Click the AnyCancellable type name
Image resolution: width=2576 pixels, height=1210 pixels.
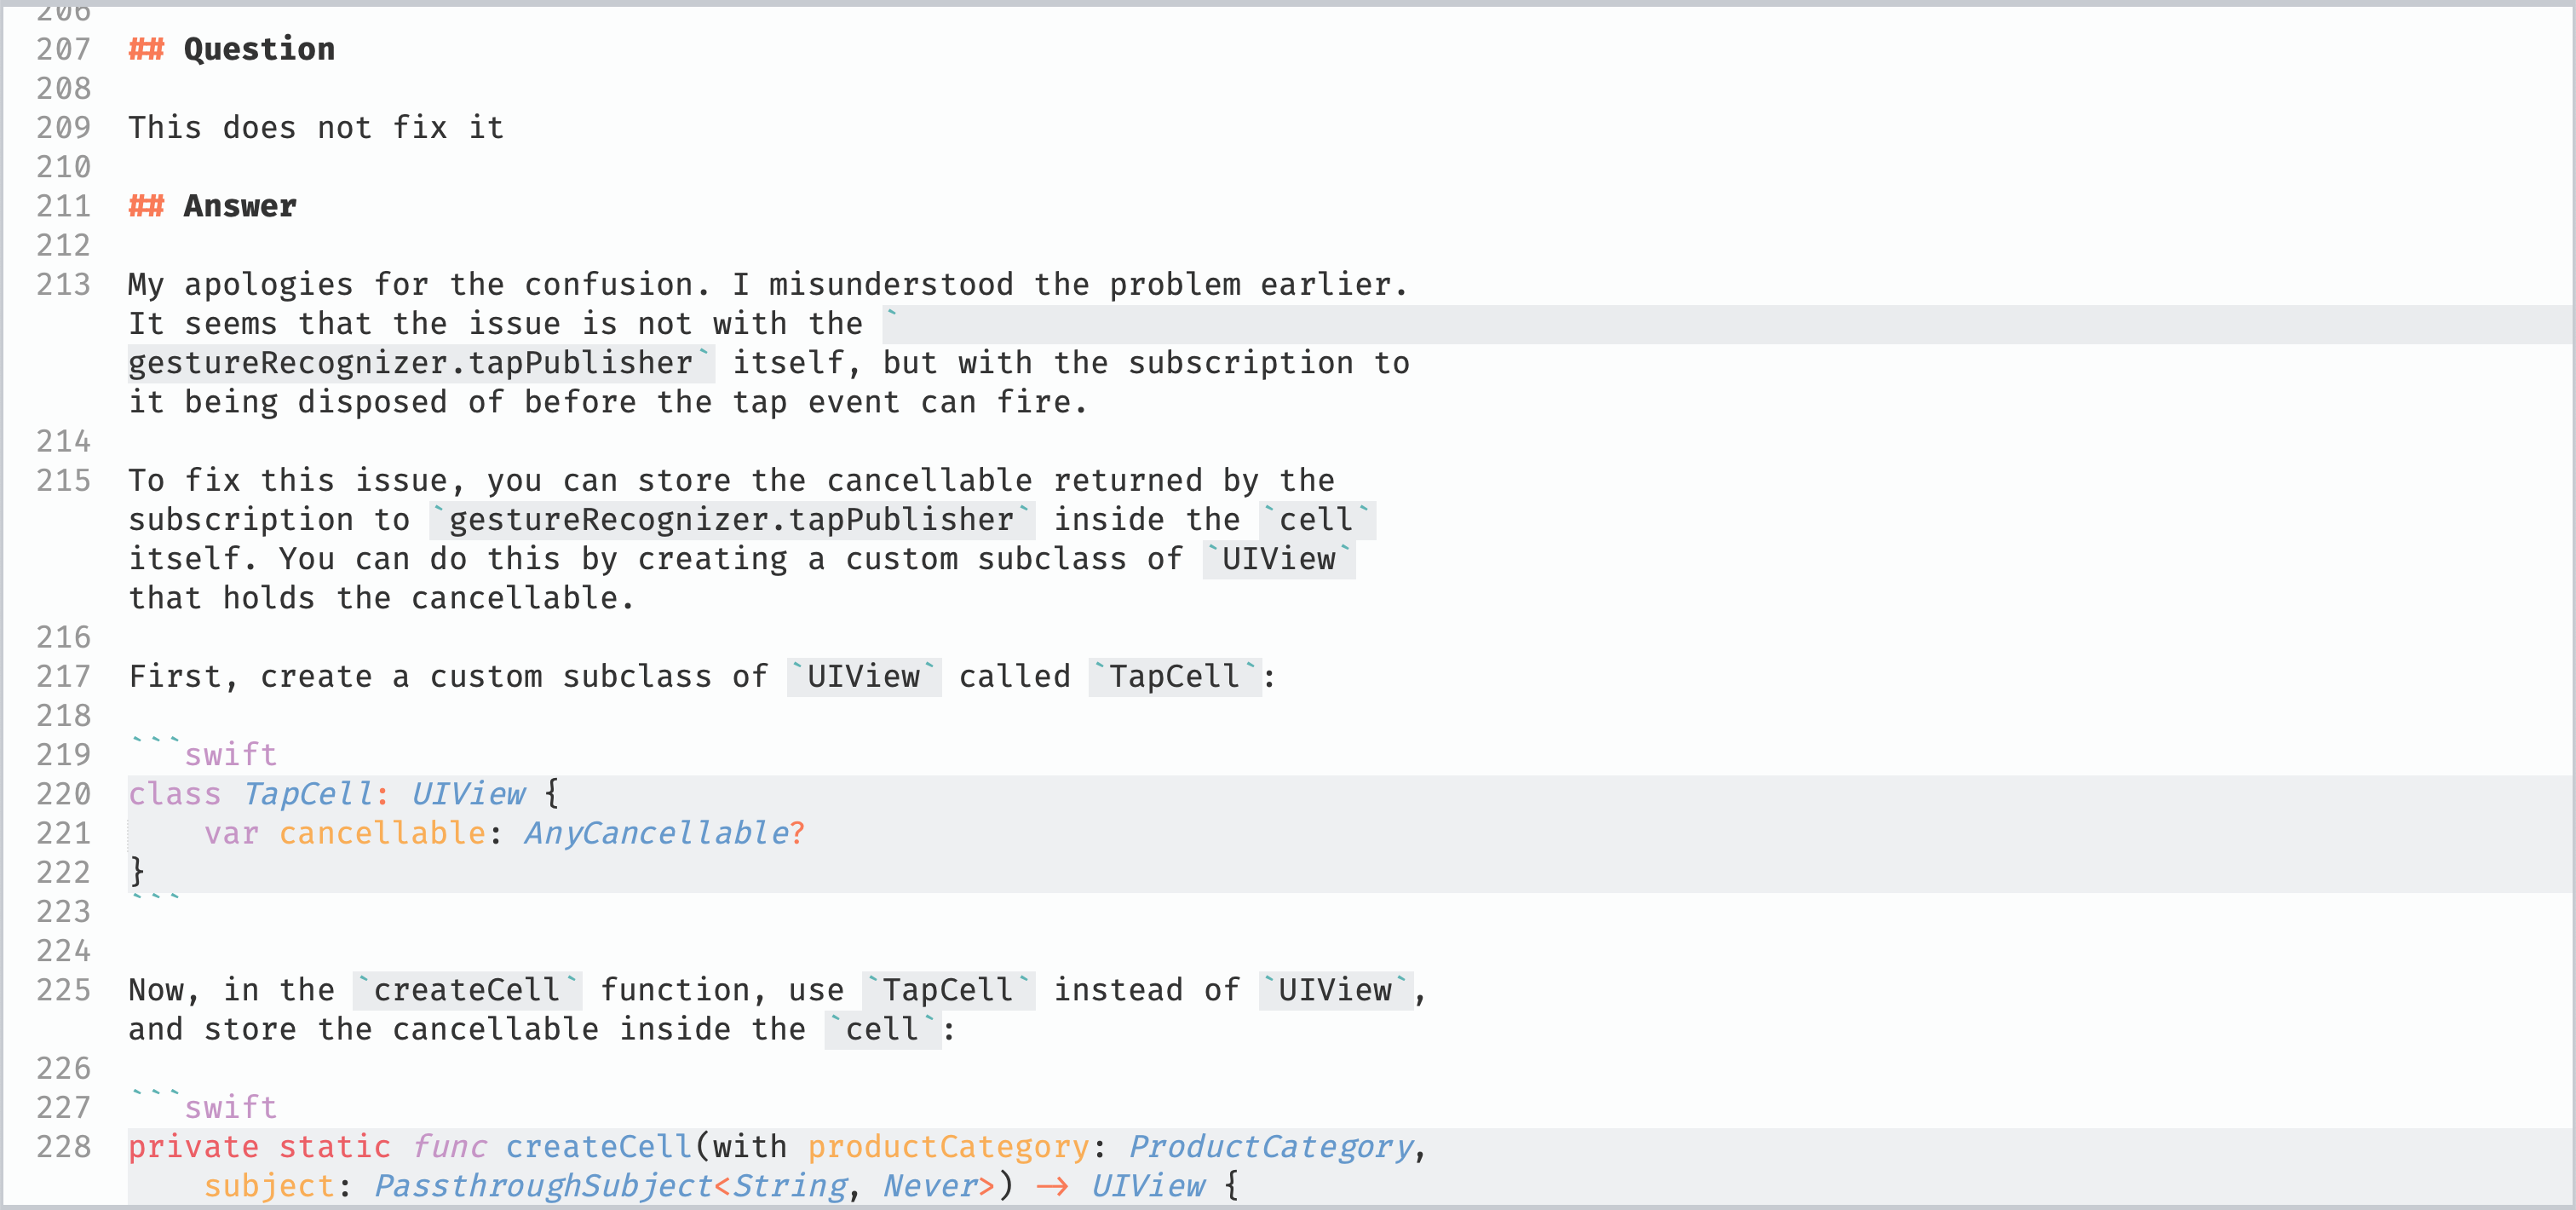click(657, 833)
